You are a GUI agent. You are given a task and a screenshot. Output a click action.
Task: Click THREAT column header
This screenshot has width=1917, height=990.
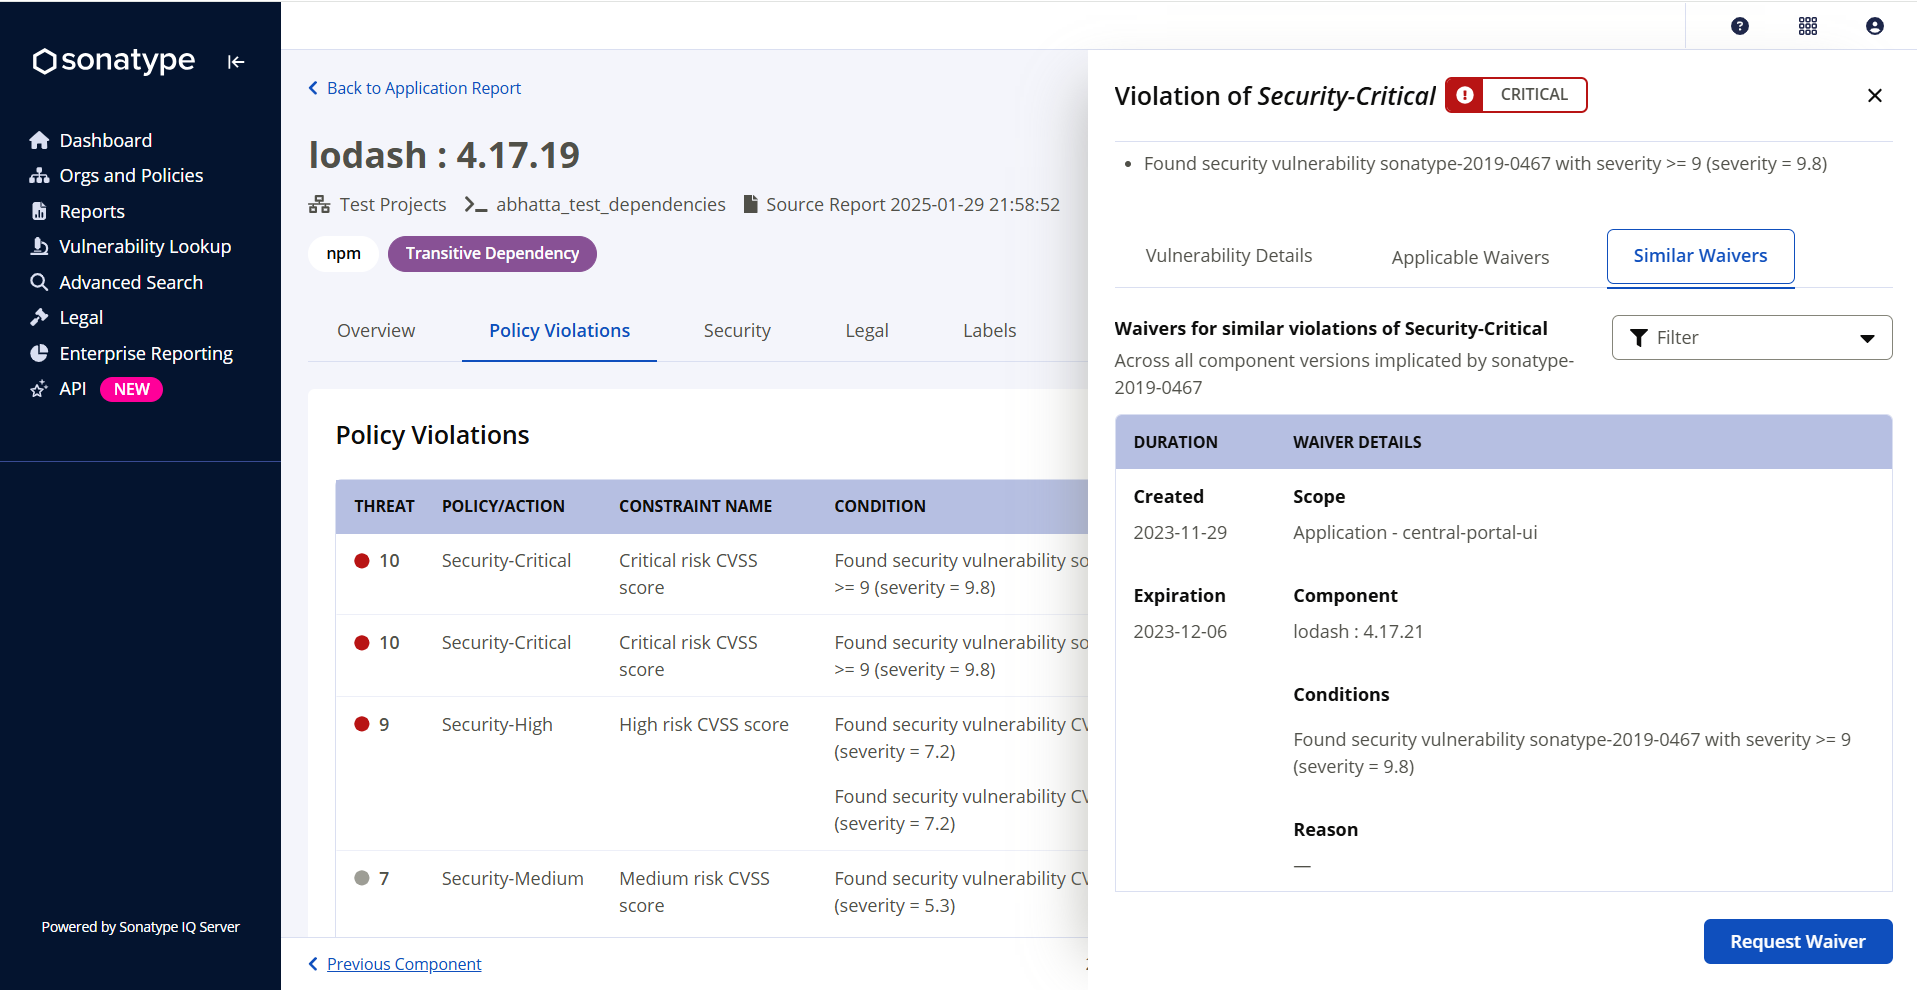pos(384,506)
